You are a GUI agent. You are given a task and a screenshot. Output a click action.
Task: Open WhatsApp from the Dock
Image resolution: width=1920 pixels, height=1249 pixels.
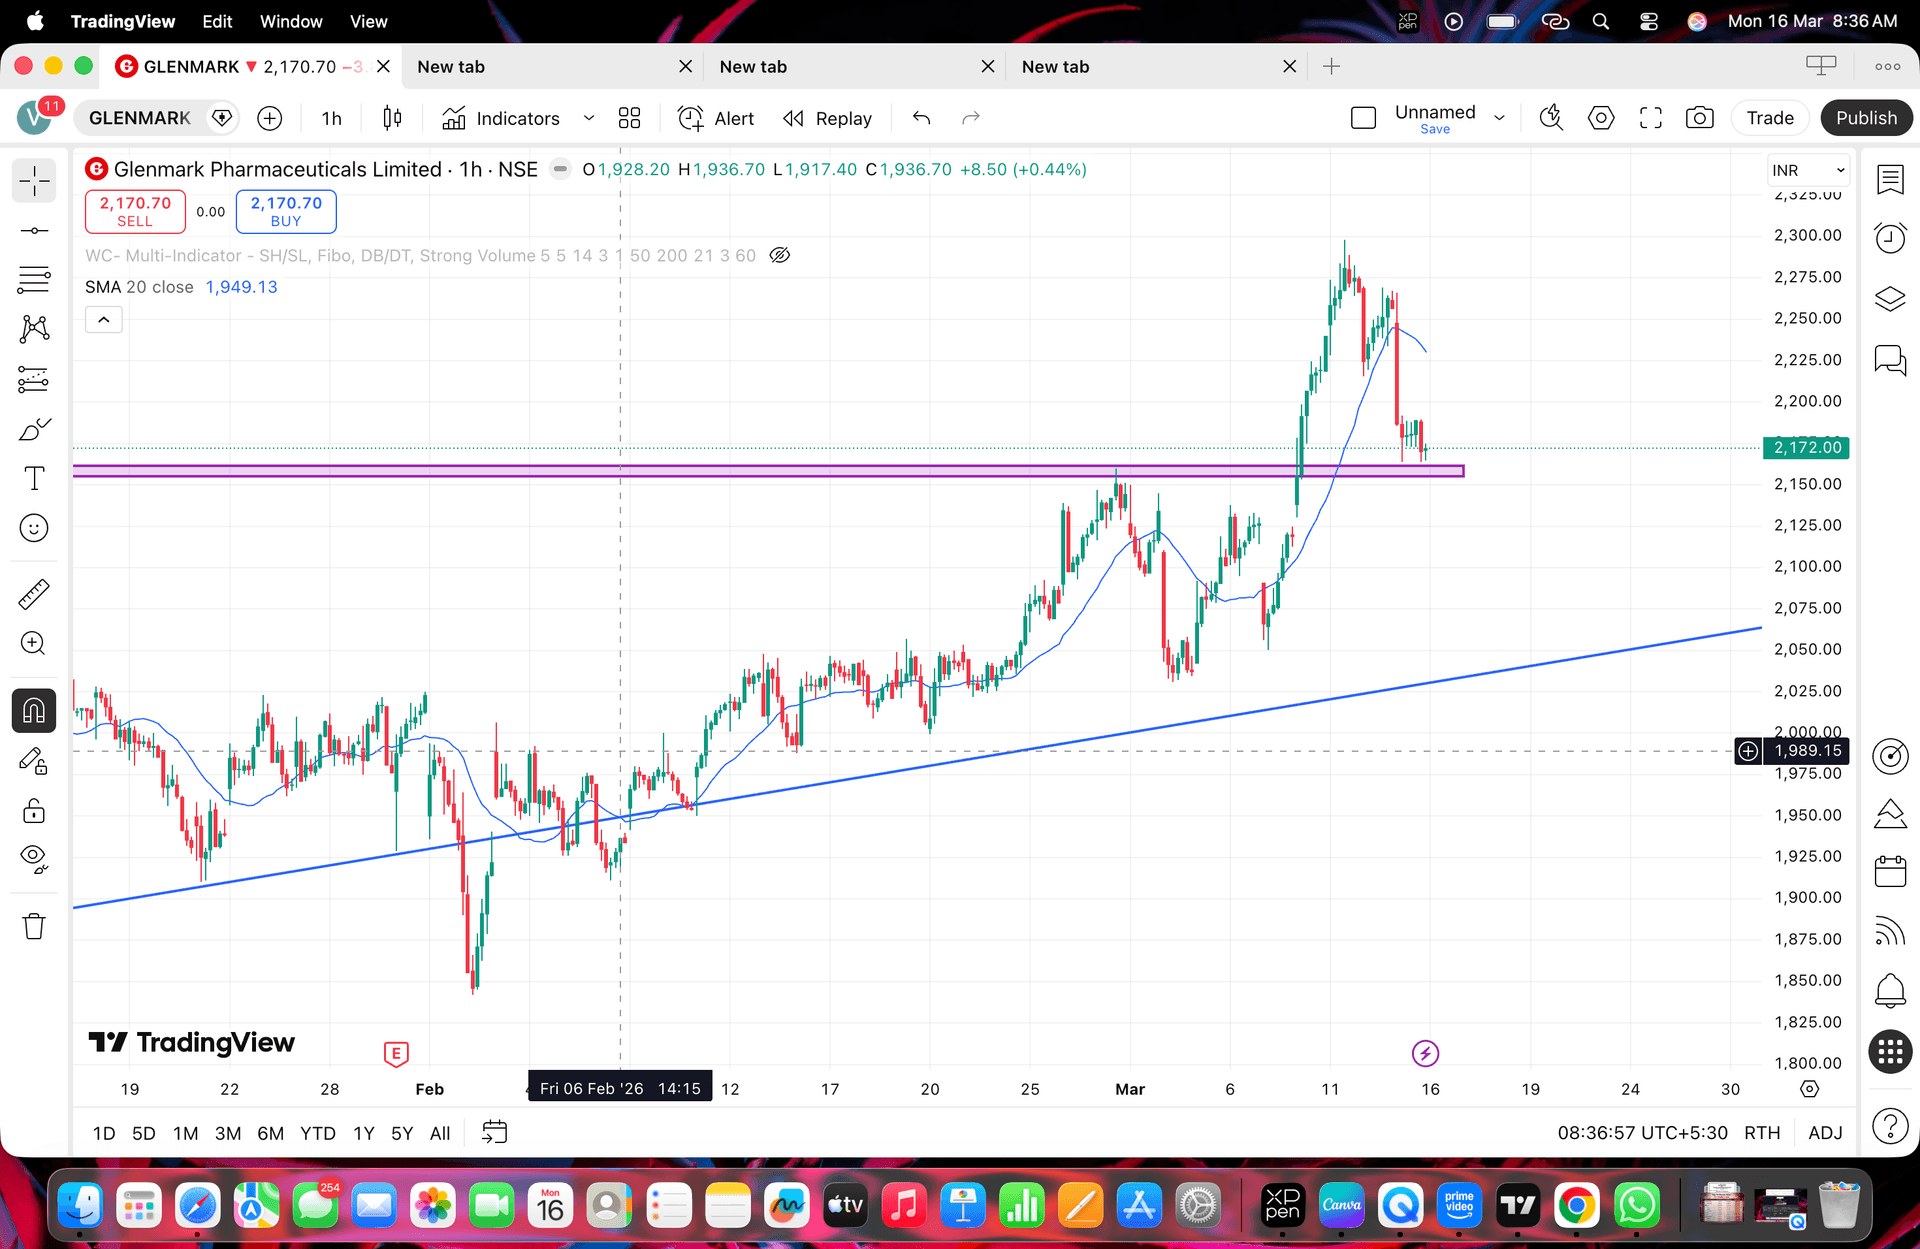1637,1205
